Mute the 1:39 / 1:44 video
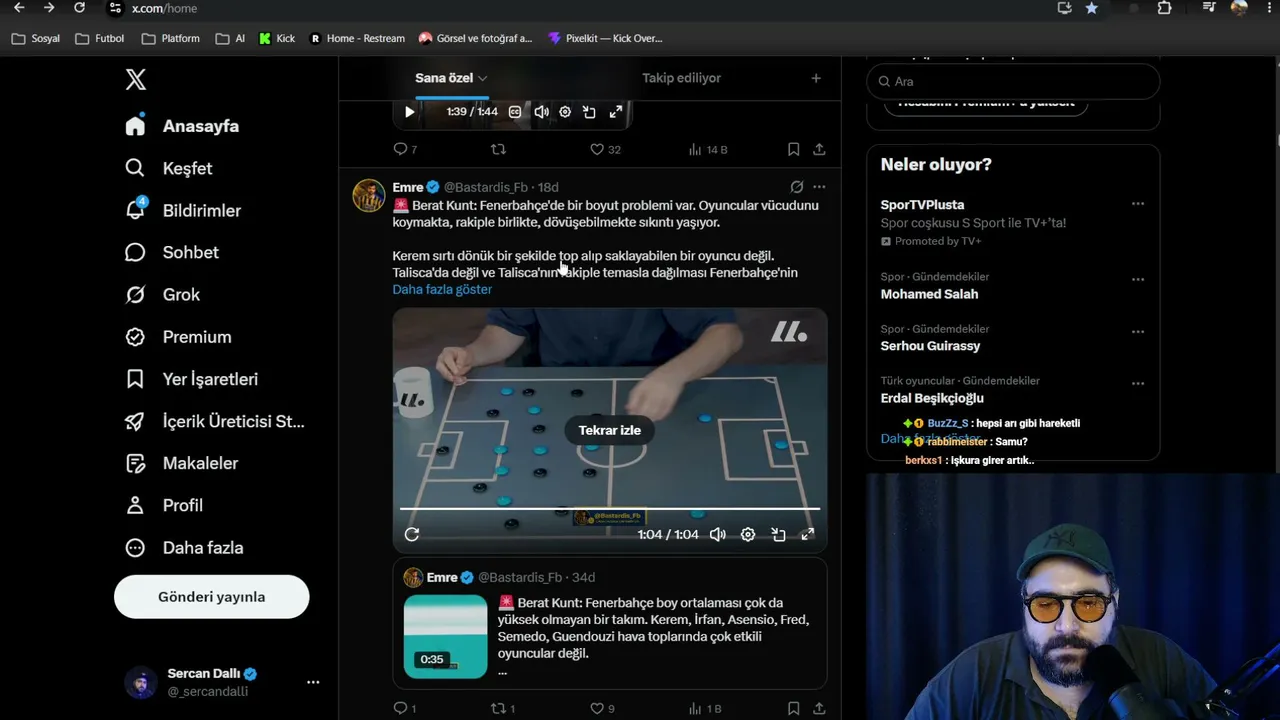The width and height of the screenshot is (1280, 720). (x=541, y=112)
